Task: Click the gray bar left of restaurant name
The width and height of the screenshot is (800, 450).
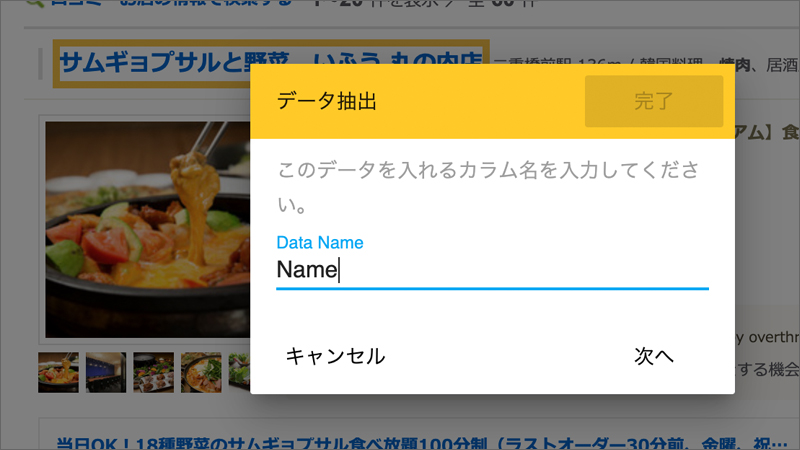Action: coord(40,64)
